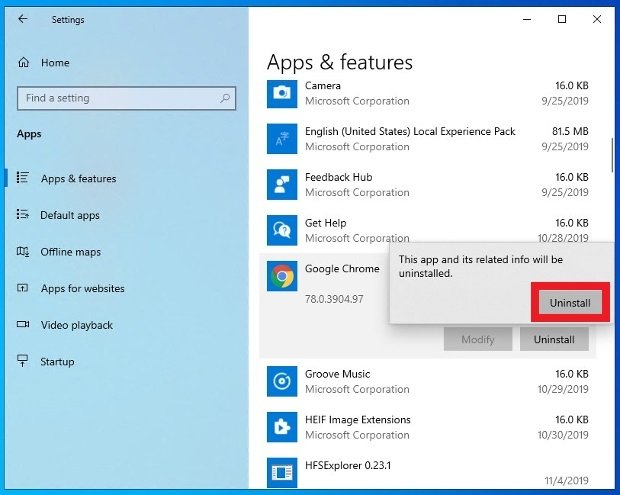The height and width of the screenshot is (495, 620).
Task: Select the Google Chrome entry name
Action: click(x=342, y=269)
